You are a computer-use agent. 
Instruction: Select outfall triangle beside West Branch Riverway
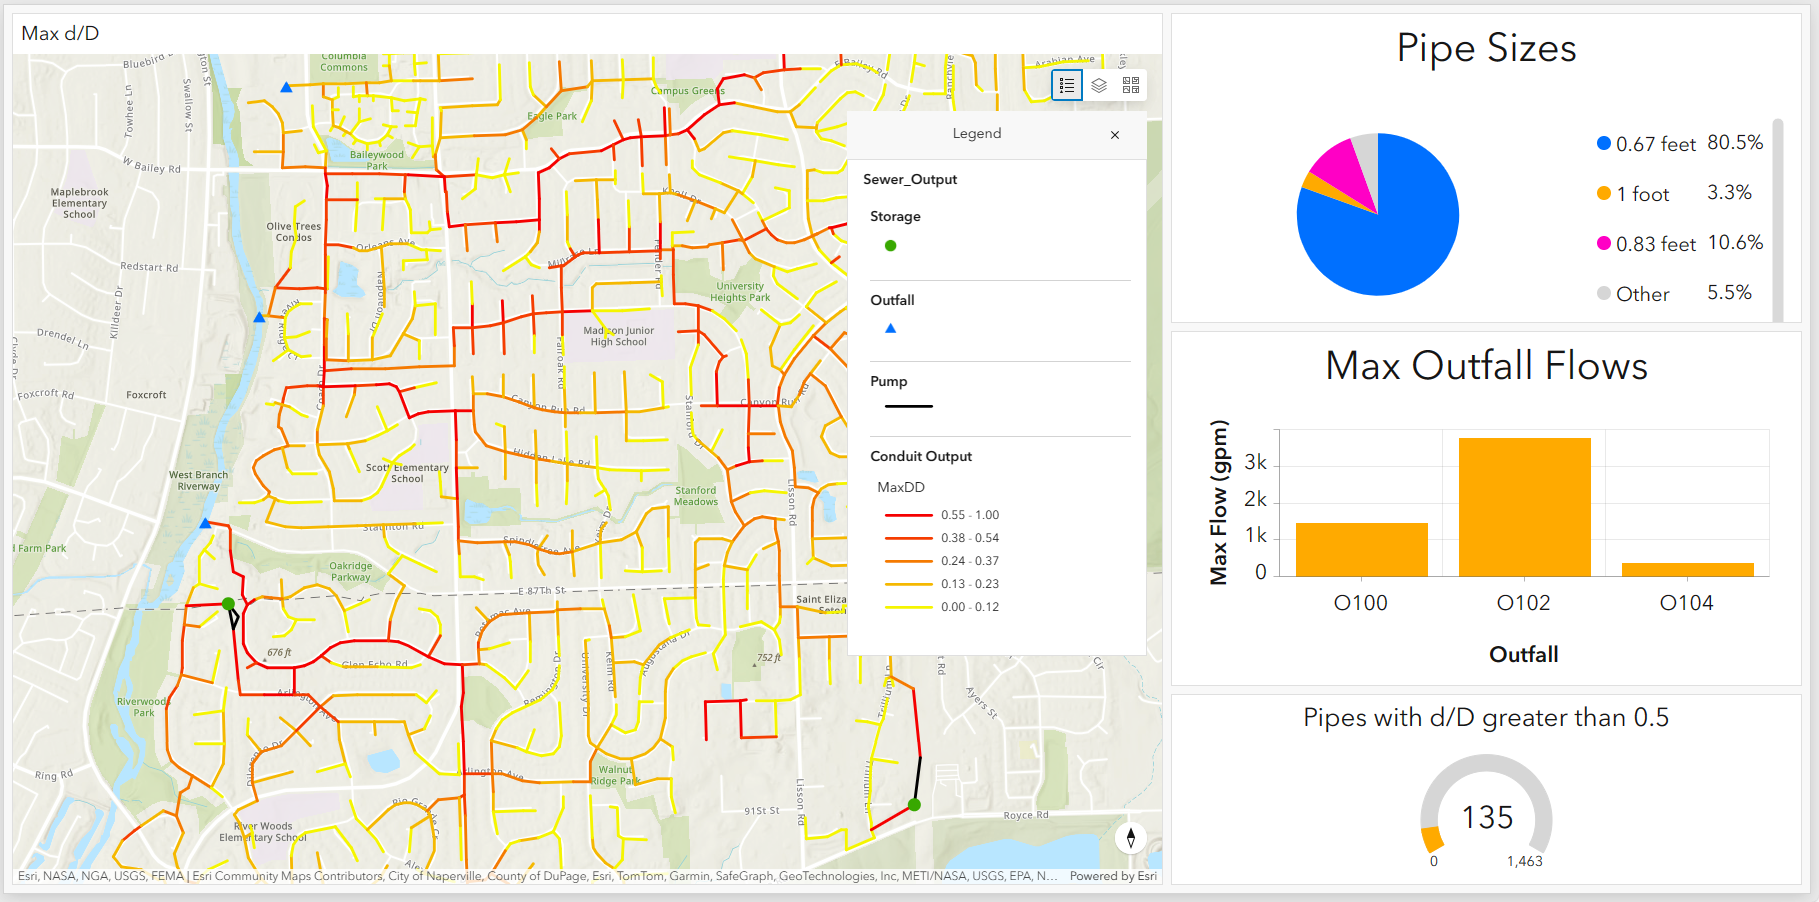pyautogui.click(x=205, y=523)
